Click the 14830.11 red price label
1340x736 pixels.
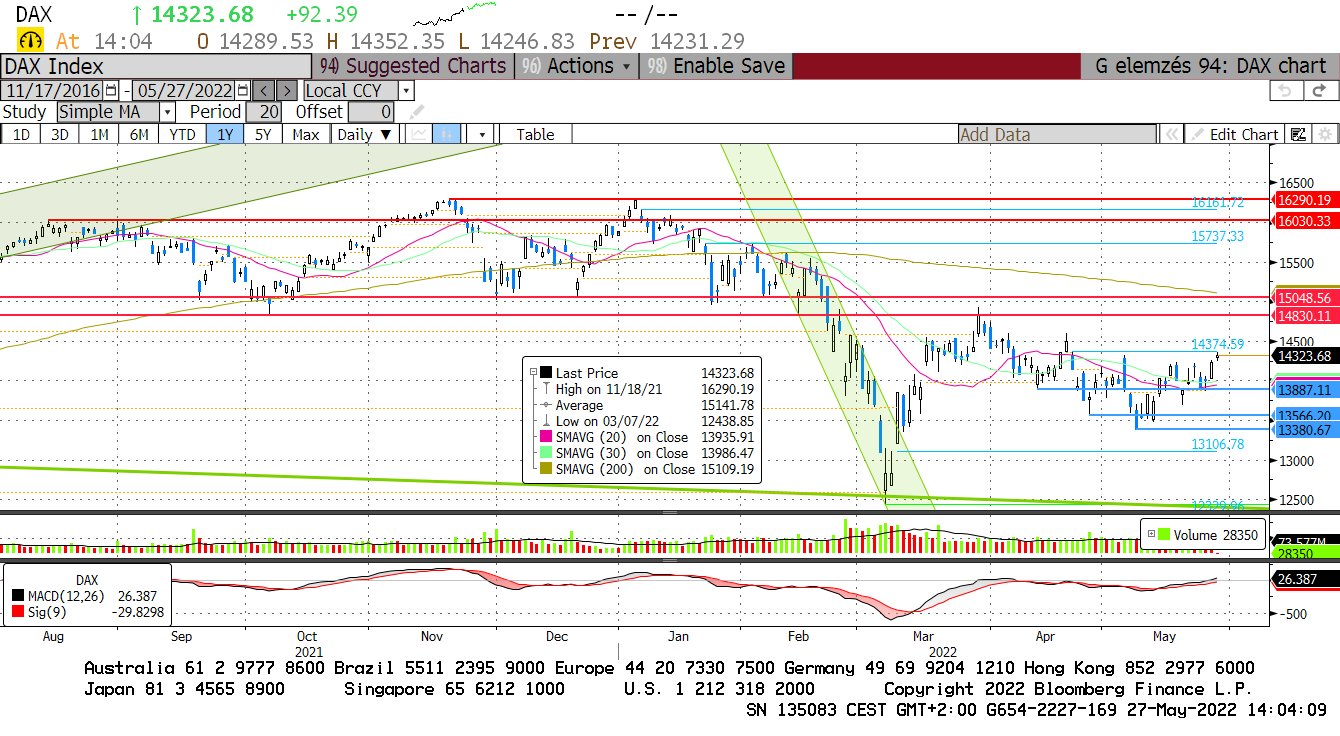click(x=1304, y=315)
